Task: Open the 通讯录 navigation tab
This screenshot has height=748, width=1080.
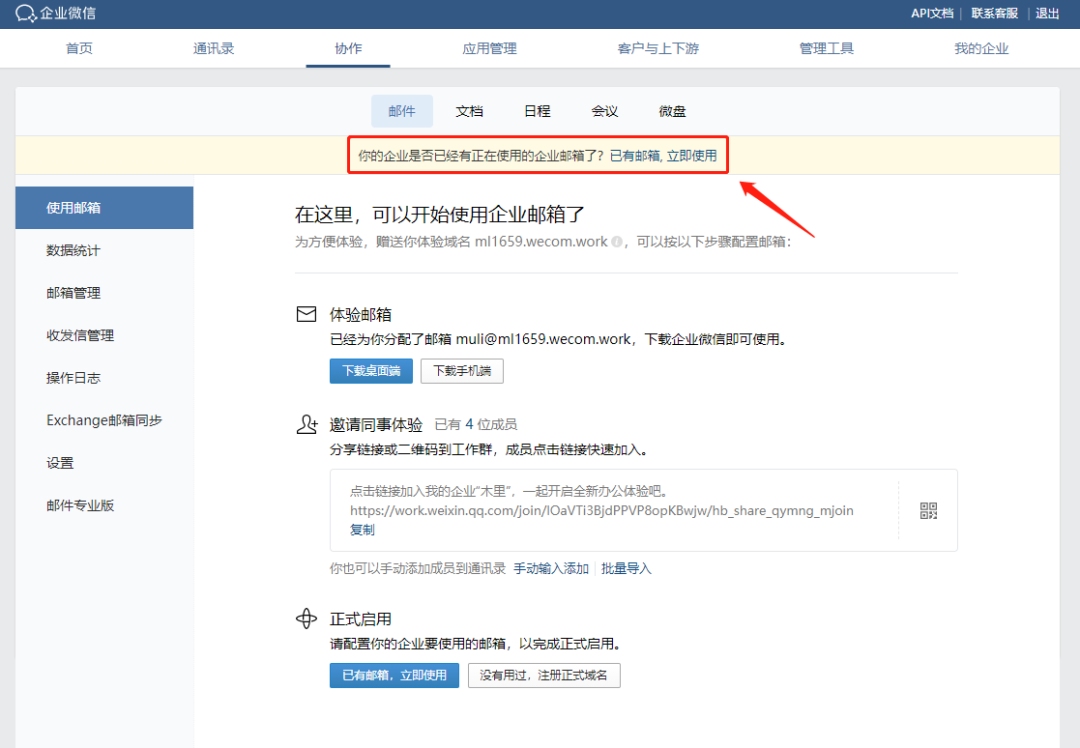Action: tap(214, 48)
